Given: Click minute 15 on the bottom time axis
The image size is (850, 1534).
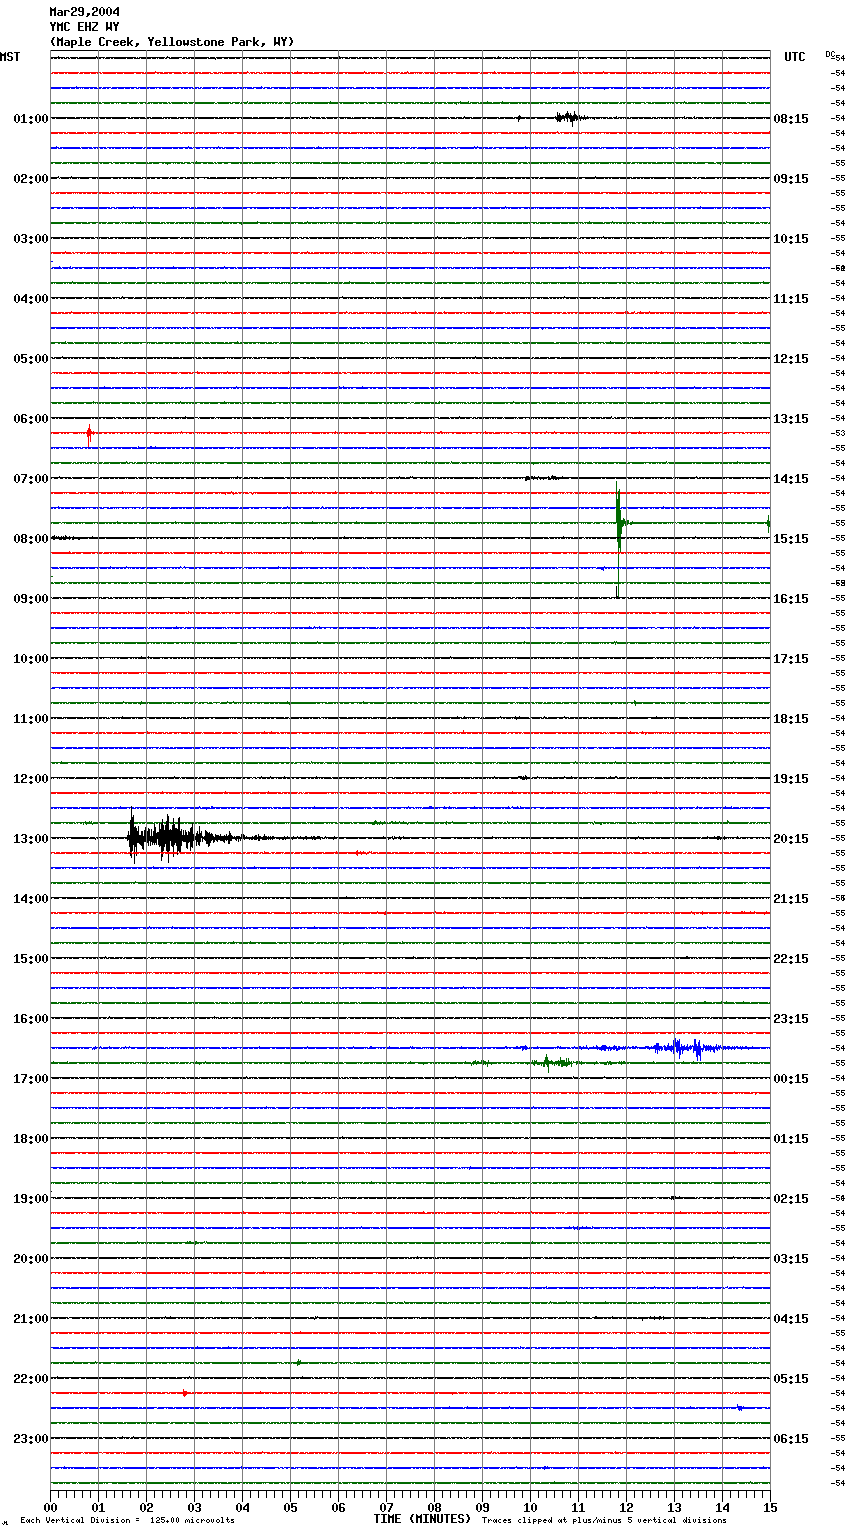Looking at the screenshot, I should click(768, 1507).
